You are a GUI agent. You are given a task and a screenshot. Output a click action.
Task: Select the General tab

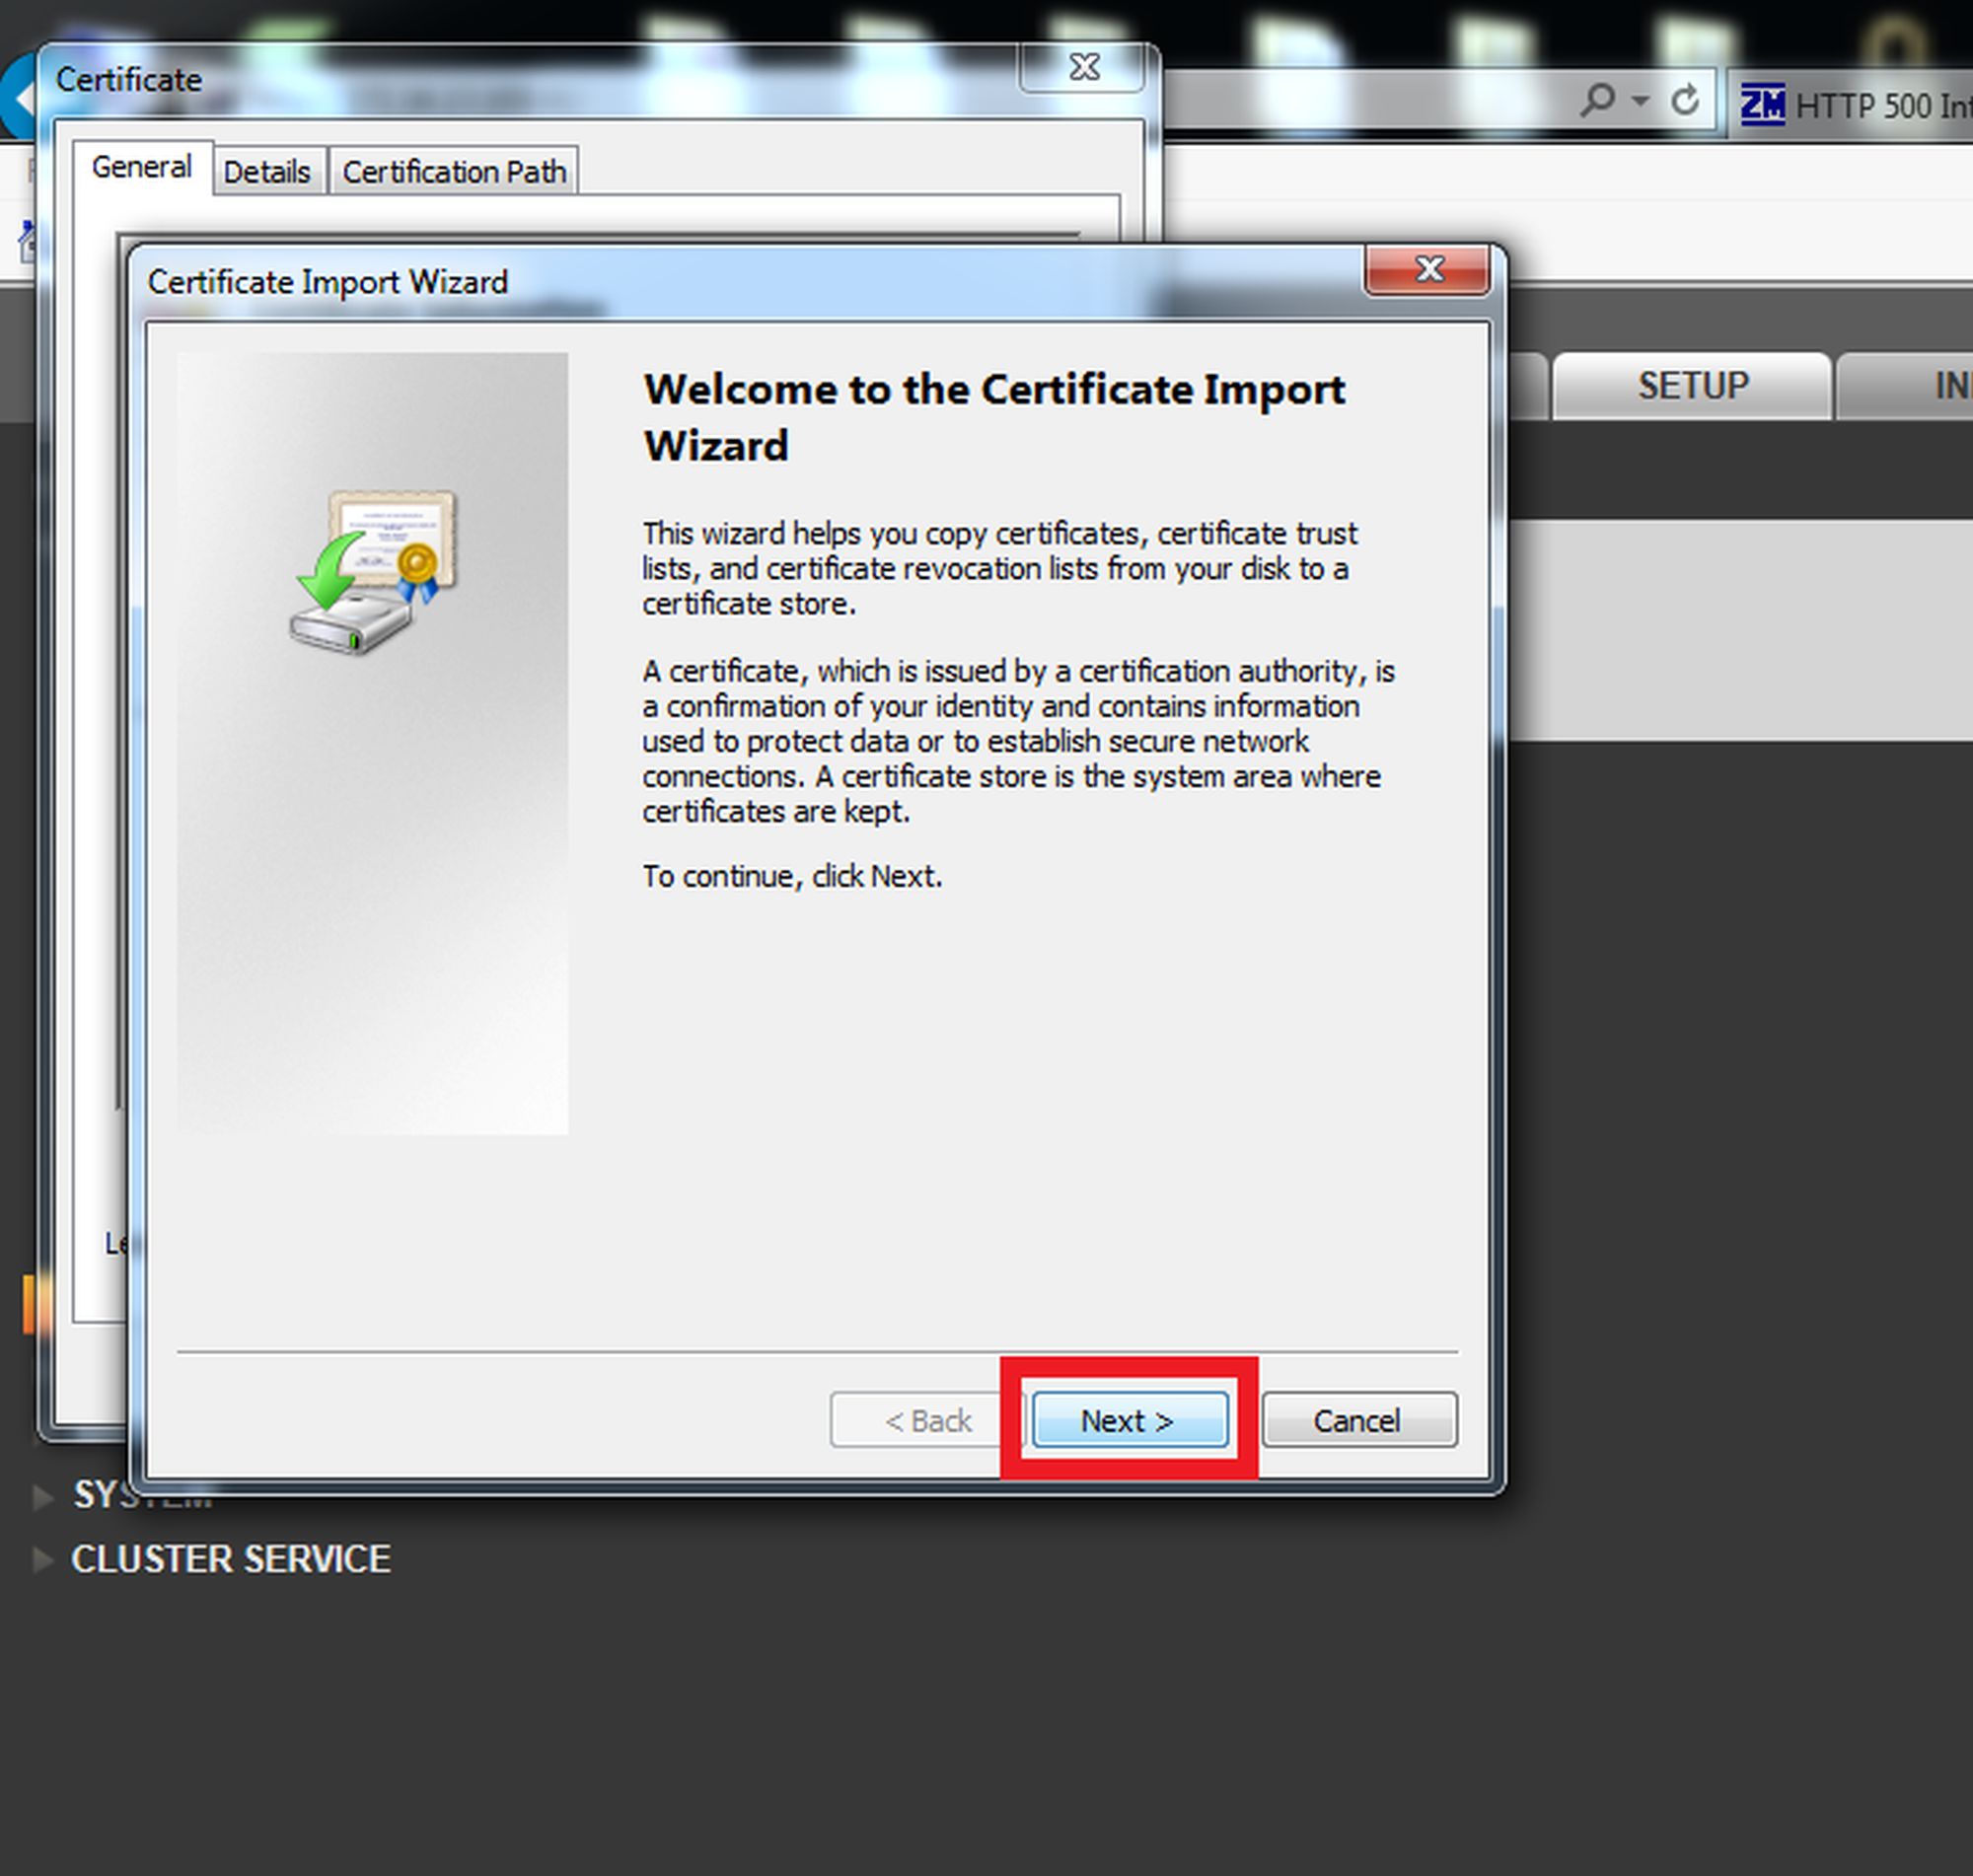(141, 167)
